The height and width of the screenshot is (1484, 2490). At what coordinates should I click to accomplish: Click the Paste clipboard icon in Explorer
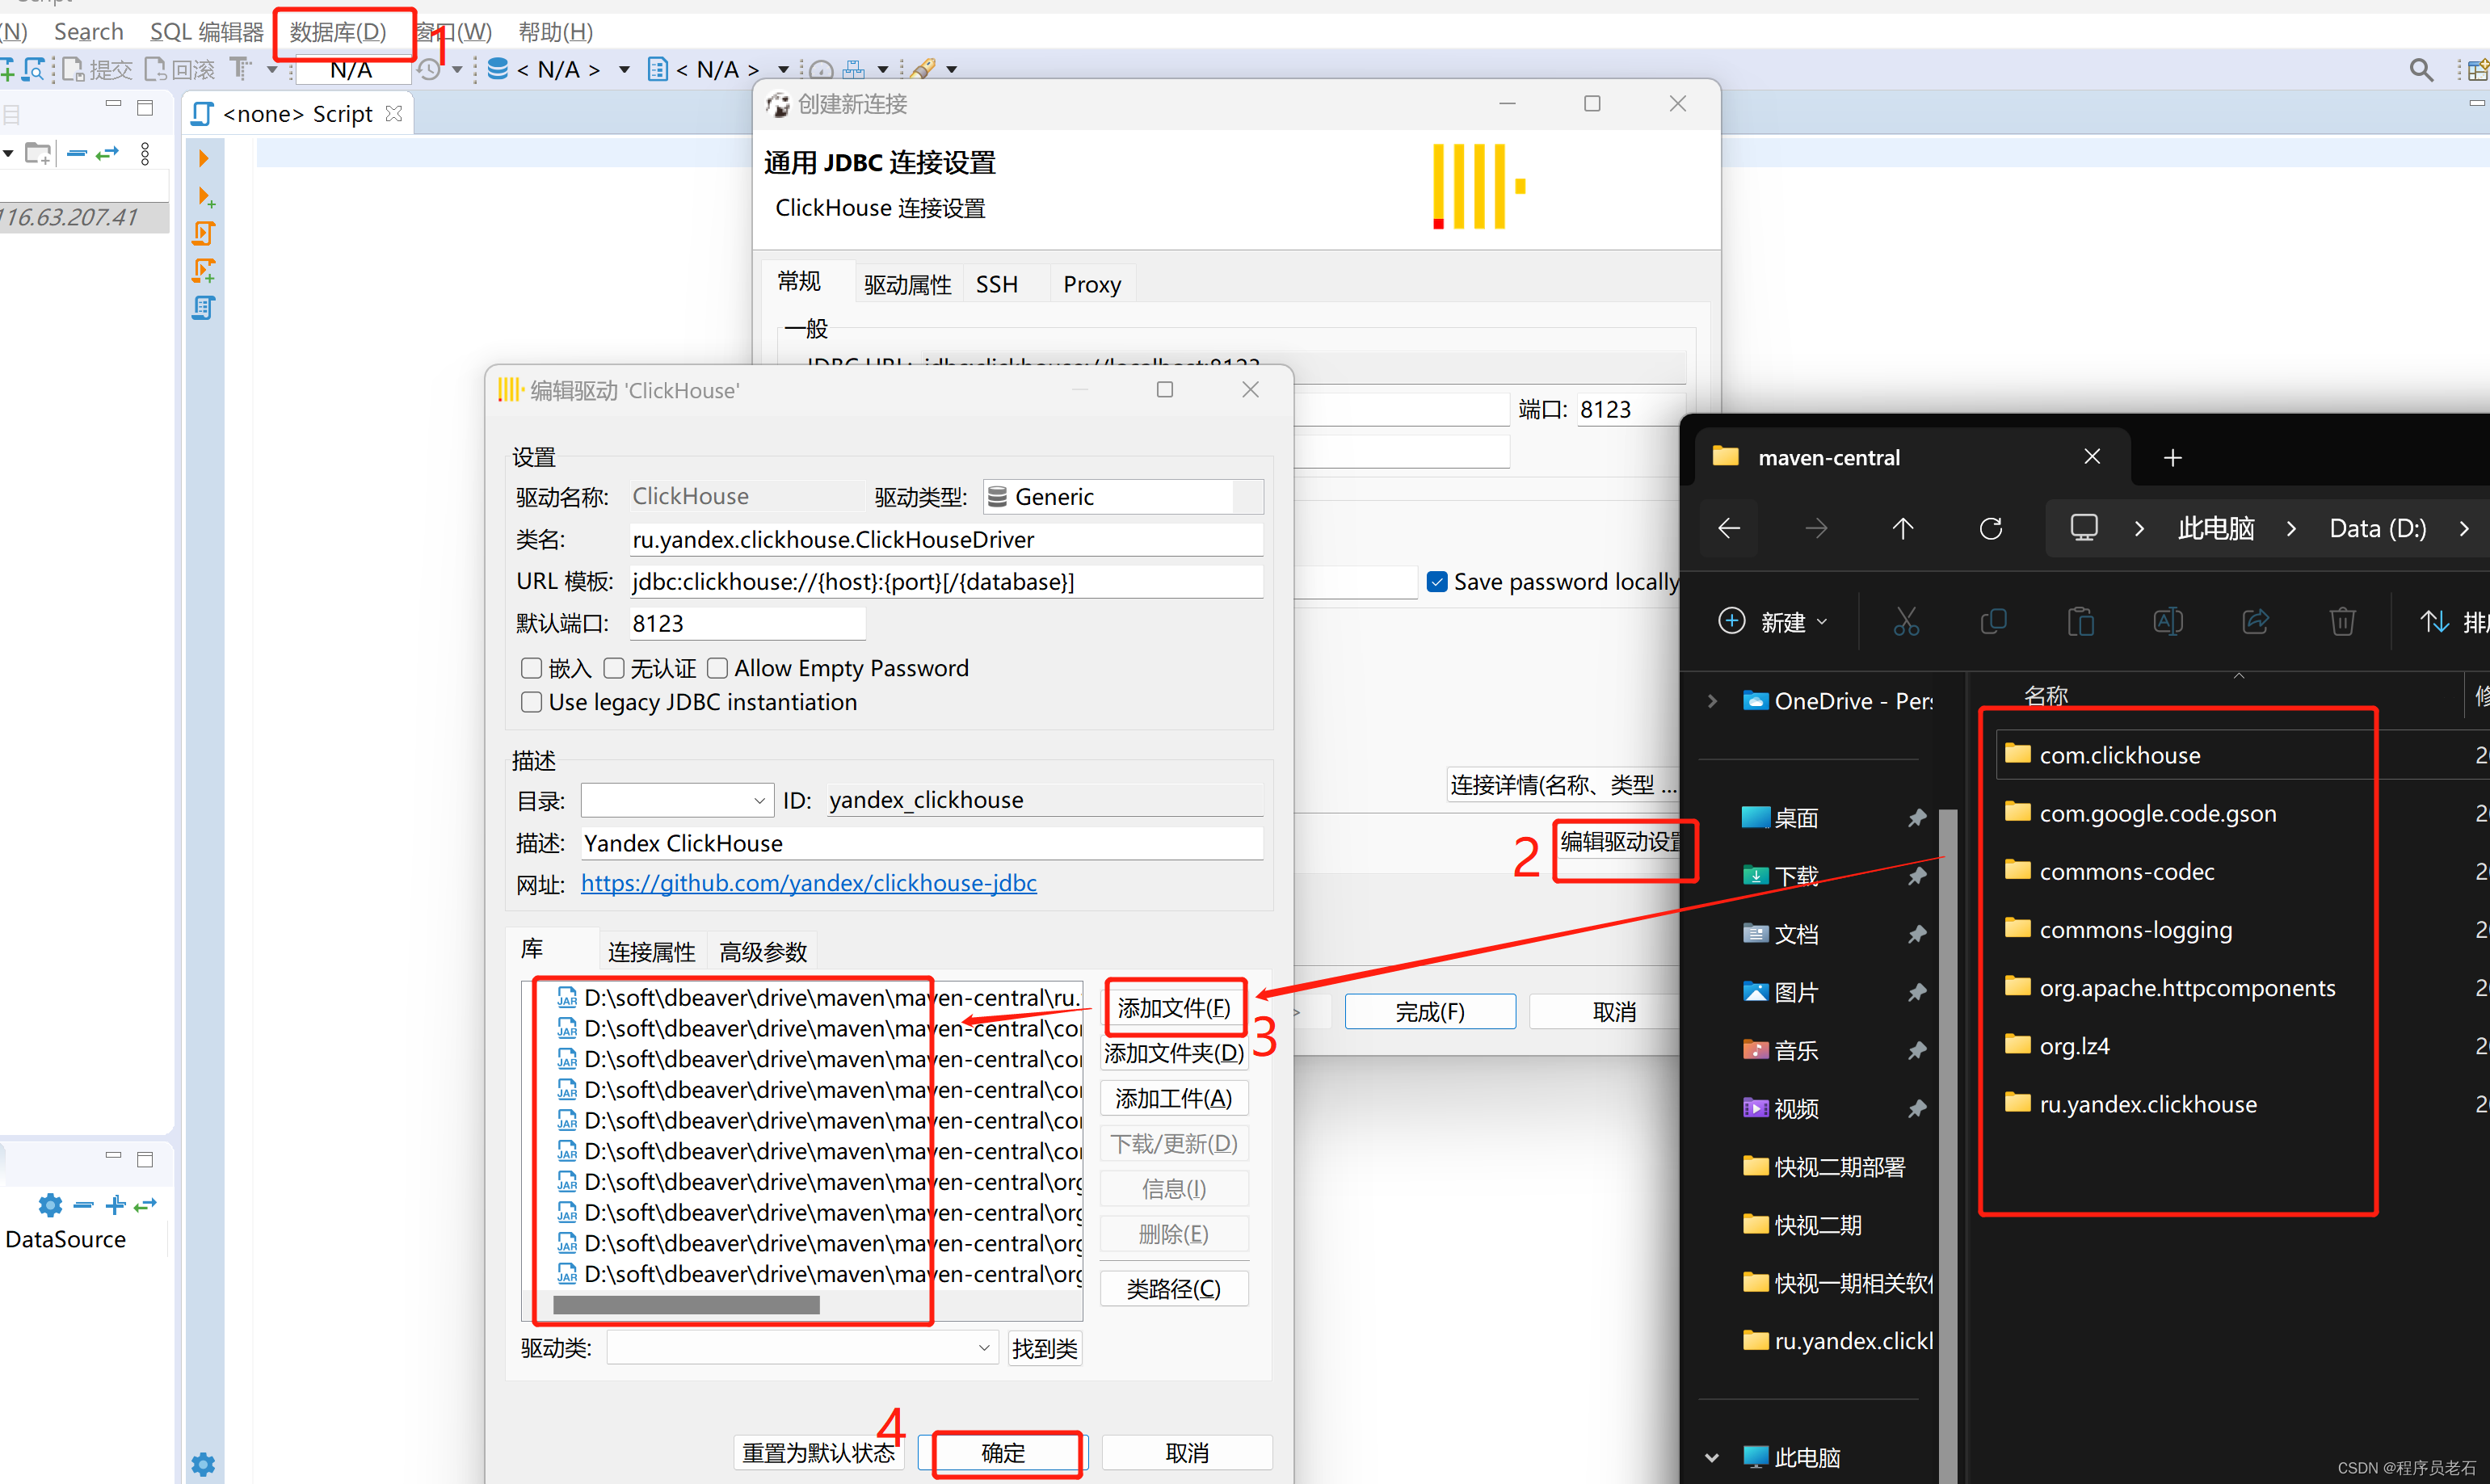(2081, 621)
